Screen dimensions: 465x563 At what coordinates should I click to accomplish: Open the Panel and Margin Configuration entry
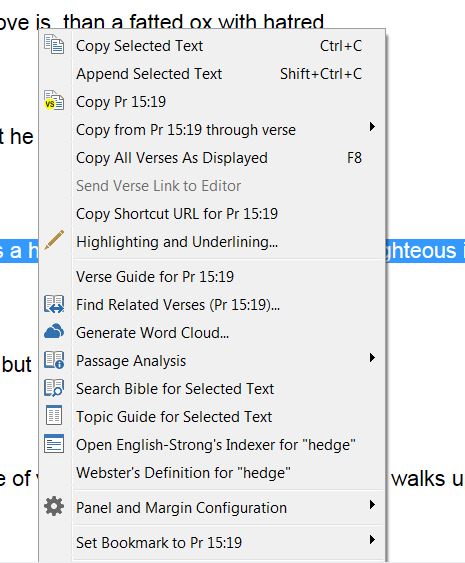[x=212, y=508]
